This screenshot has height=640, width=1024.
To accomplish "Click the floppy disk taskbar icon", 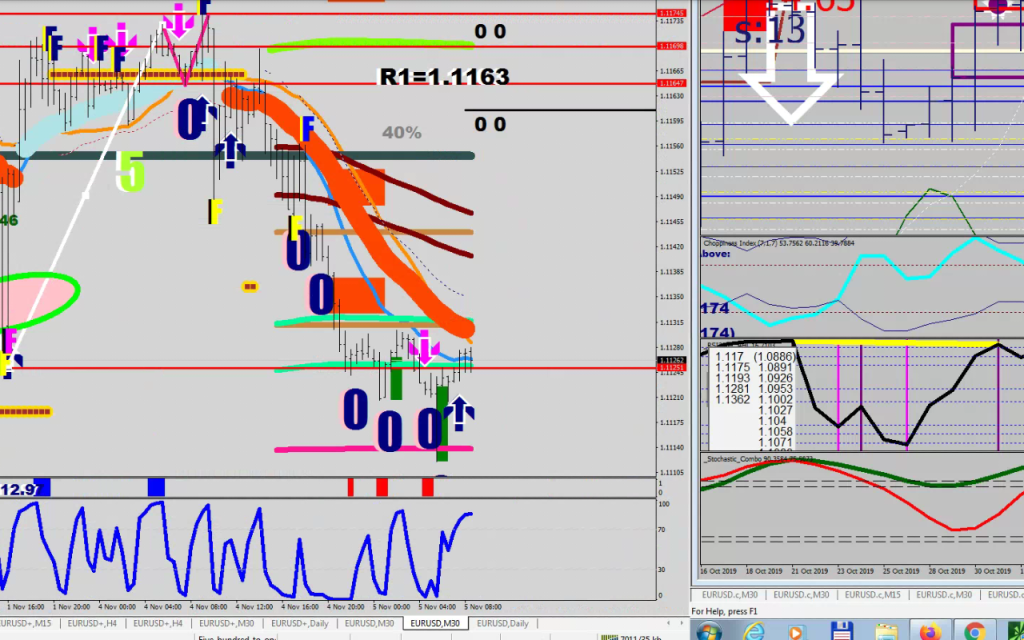I will pos(841,630).
